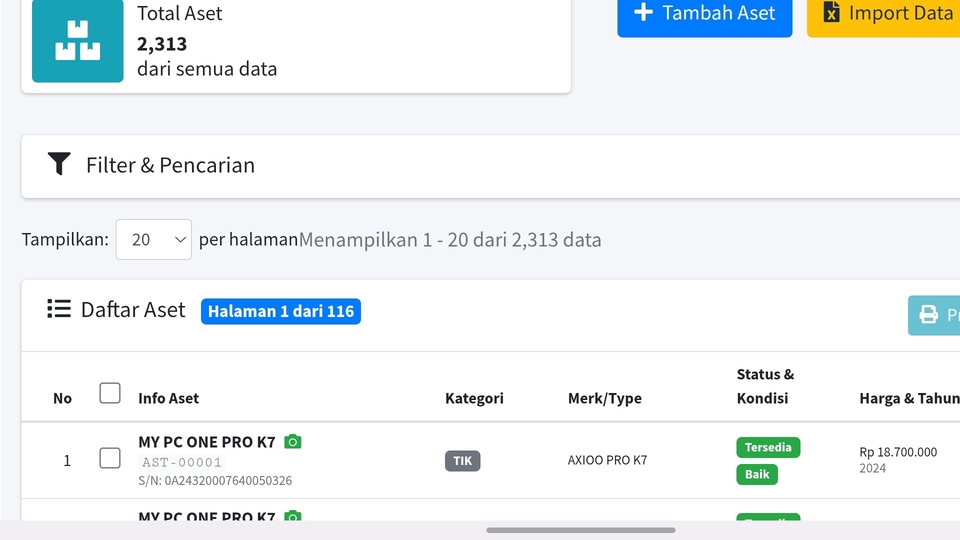
Task: Click the funnel filter icon
Action: pos(59,164)
